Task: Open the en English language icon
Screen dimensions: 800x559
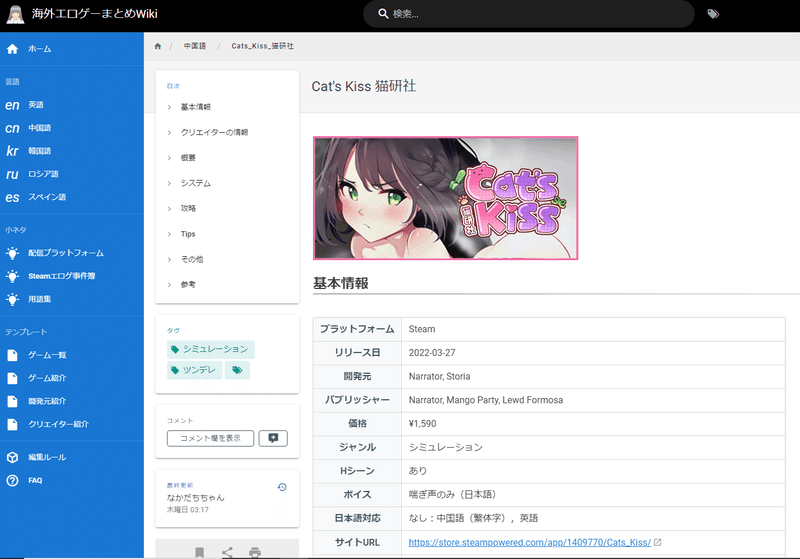Action: point(12,105)
